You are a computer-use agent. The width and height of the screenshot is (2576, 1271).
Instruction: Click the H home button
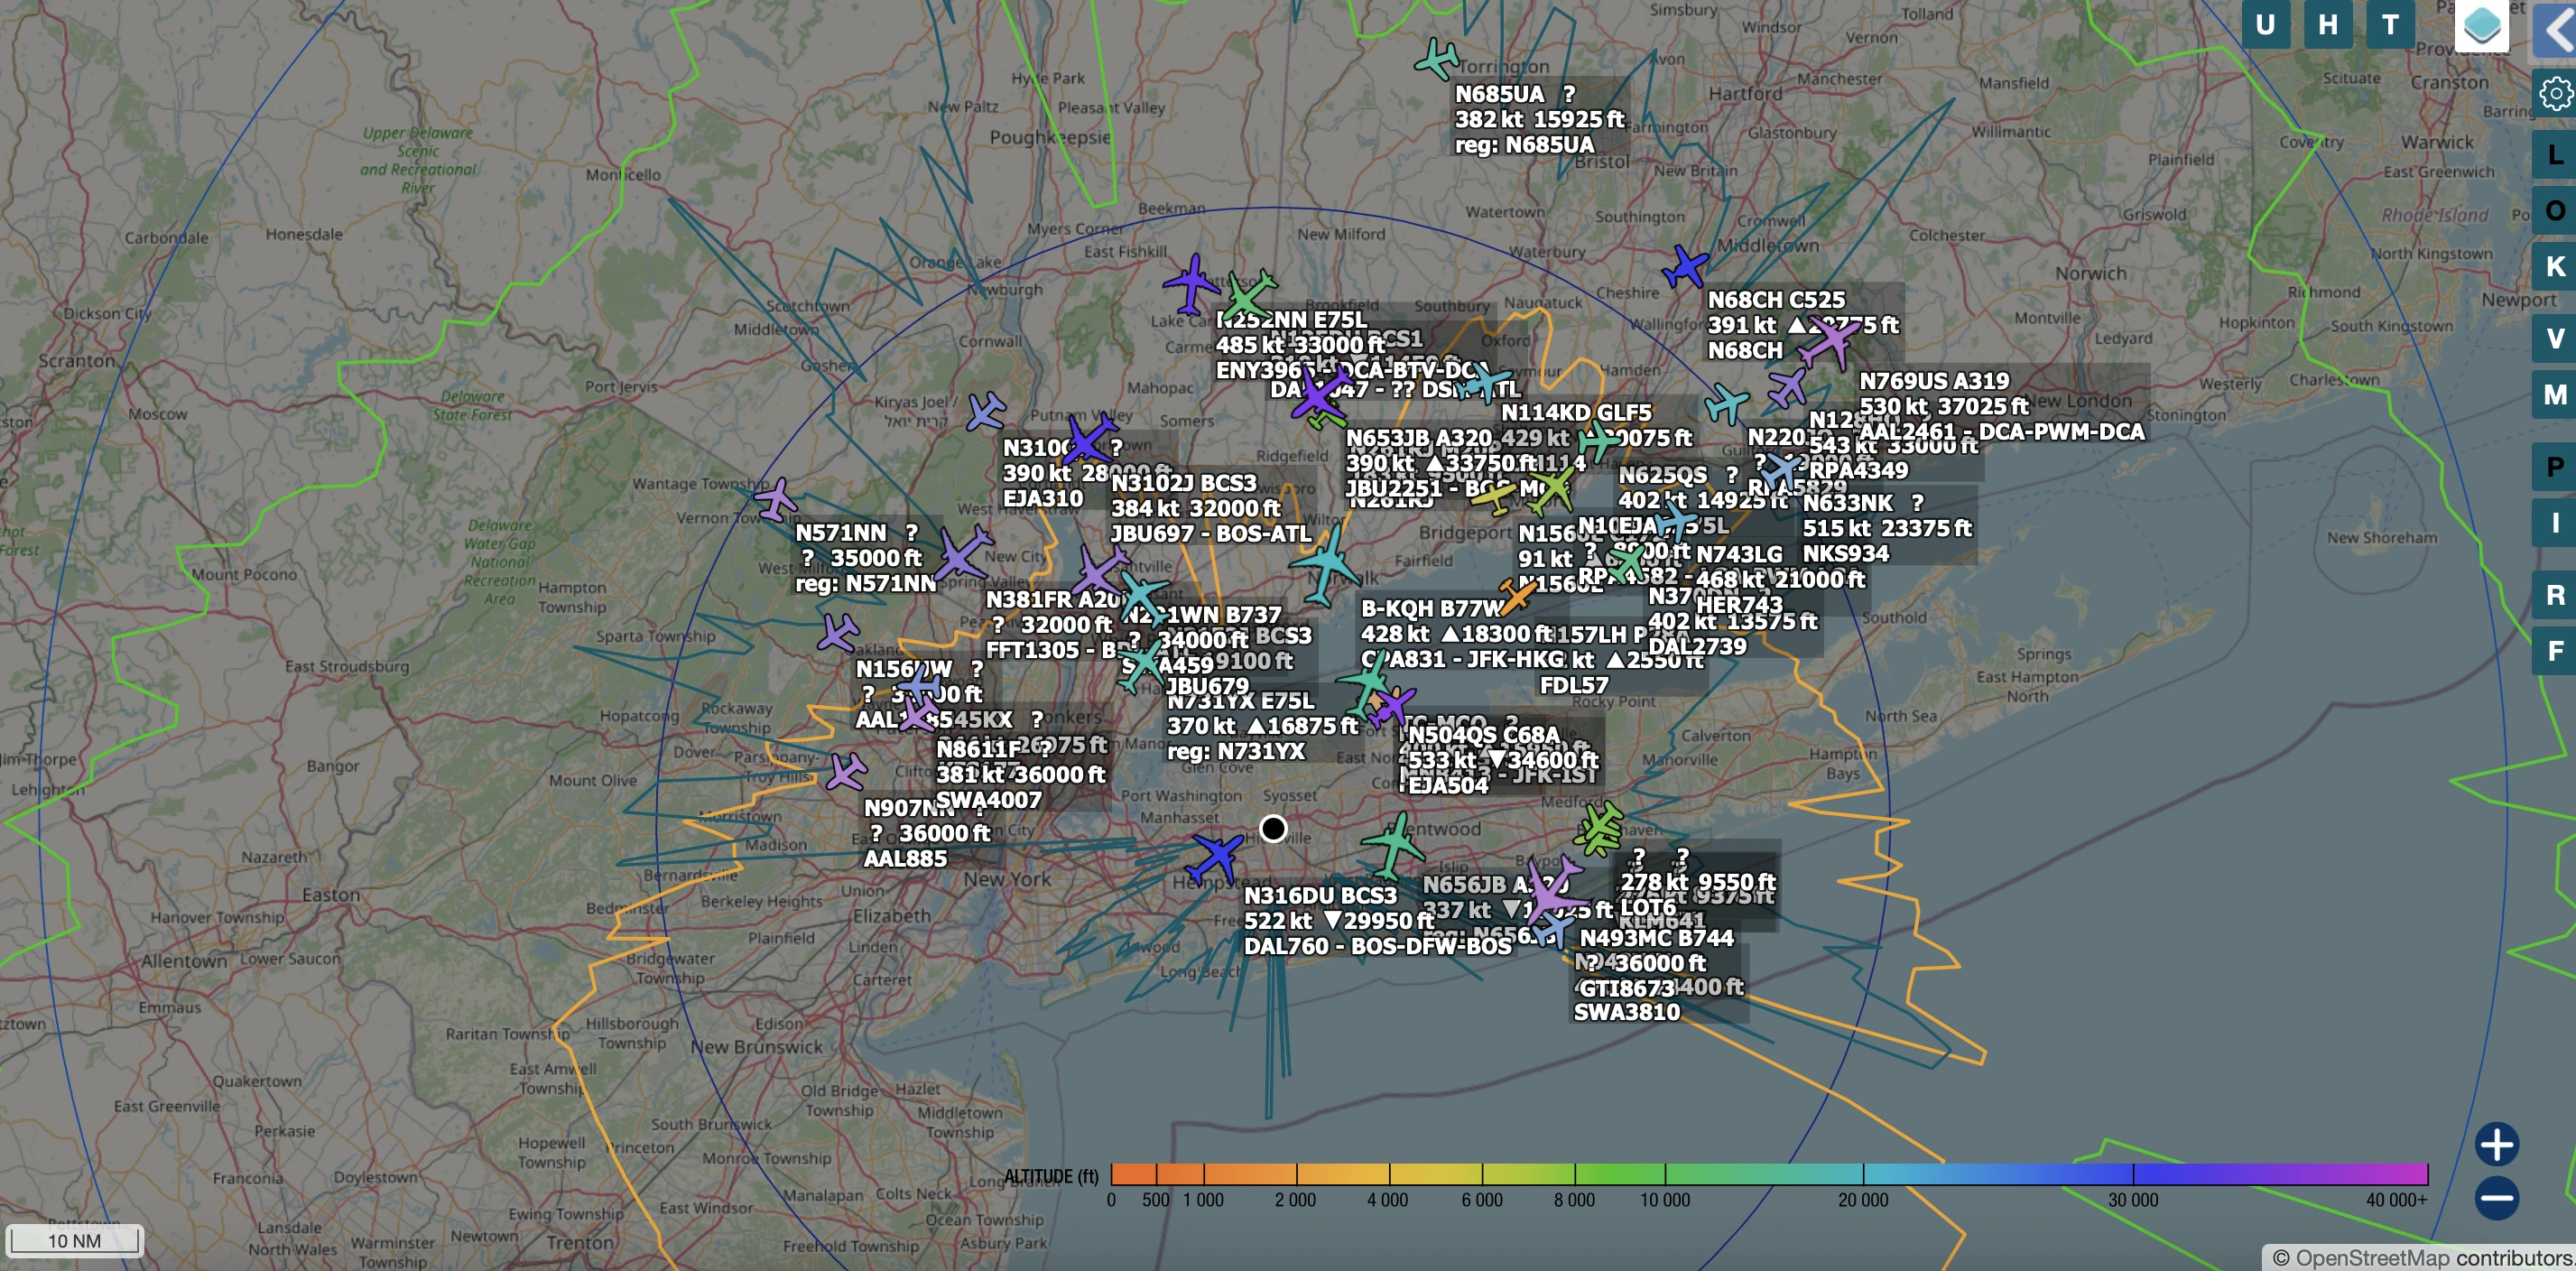(2328, 25)
